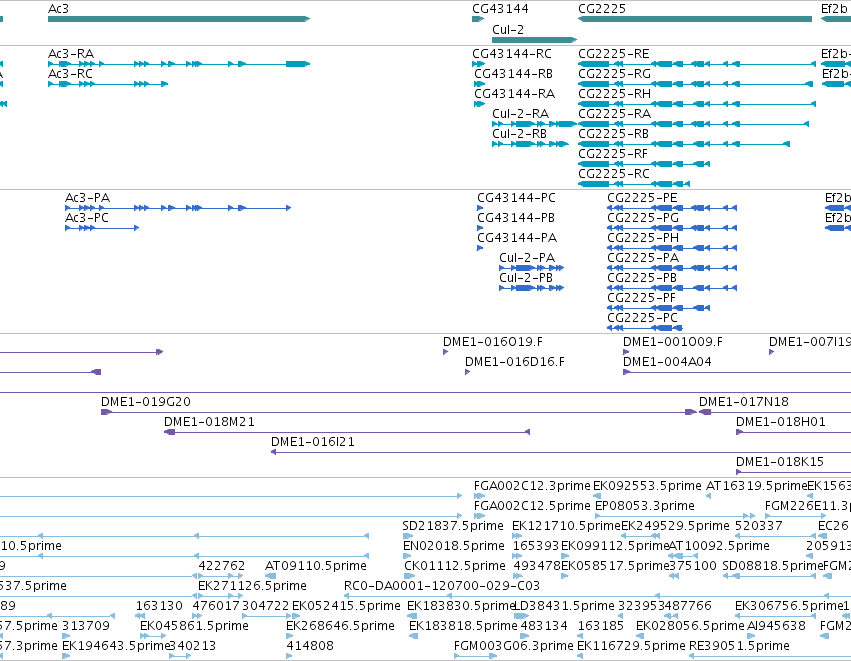Click transcript label CG43144-RB
Screen dimensions: 851x661
tap(513, 74)
